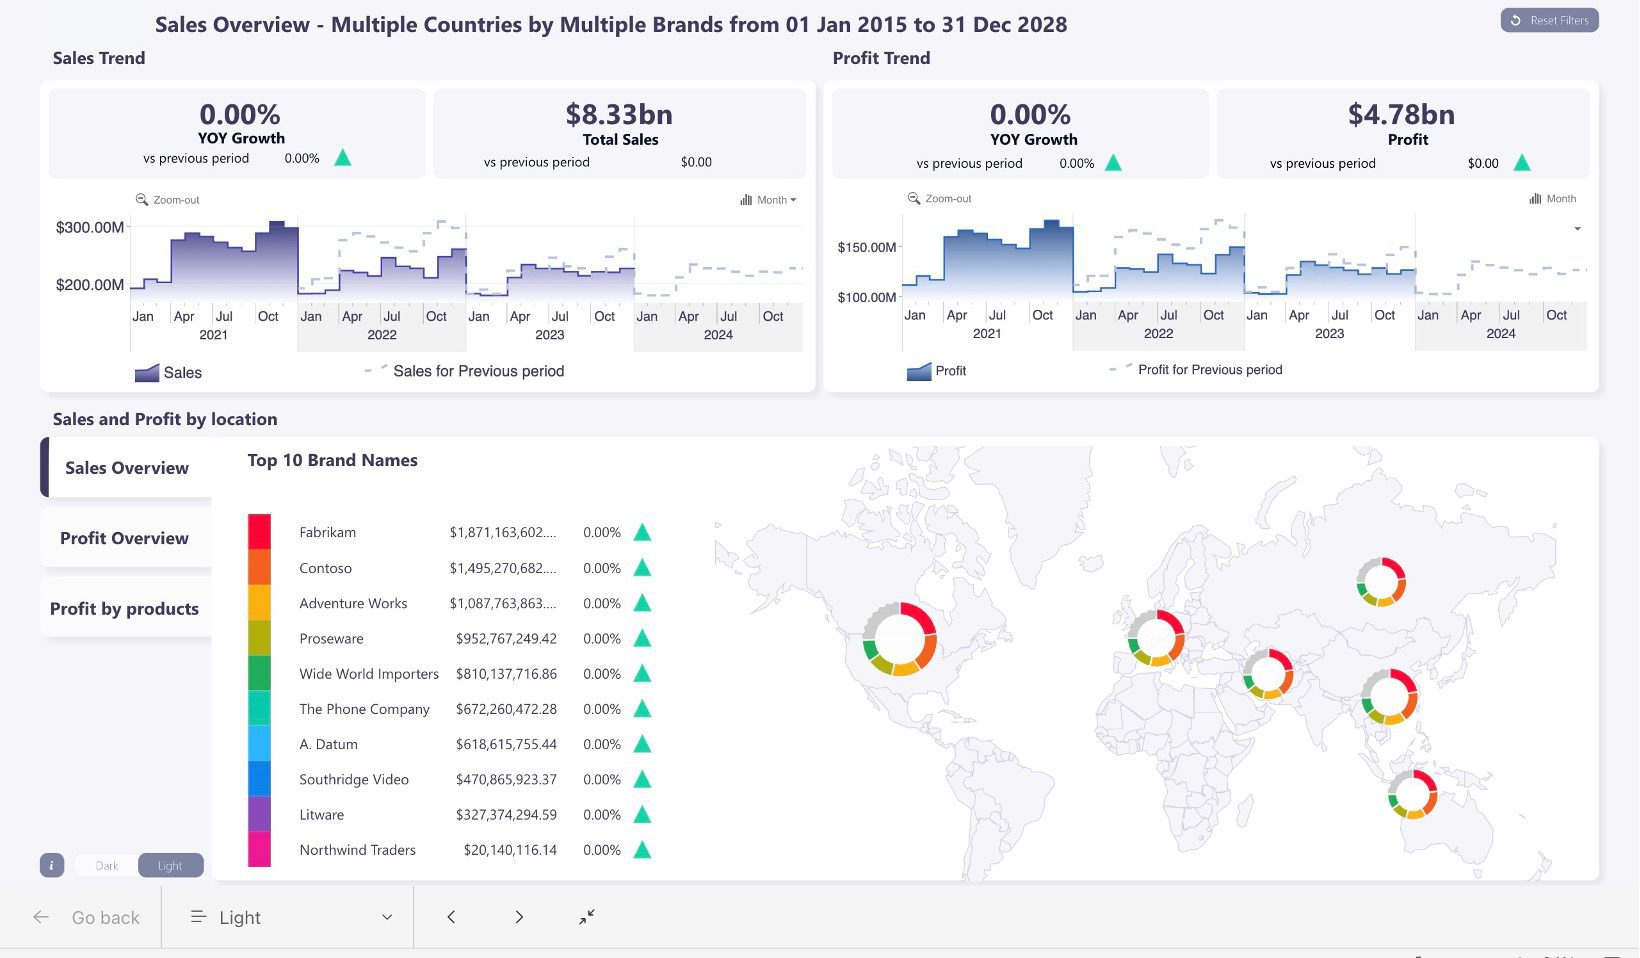Click the Southeast Asia donut chart

pos(1389,697)
